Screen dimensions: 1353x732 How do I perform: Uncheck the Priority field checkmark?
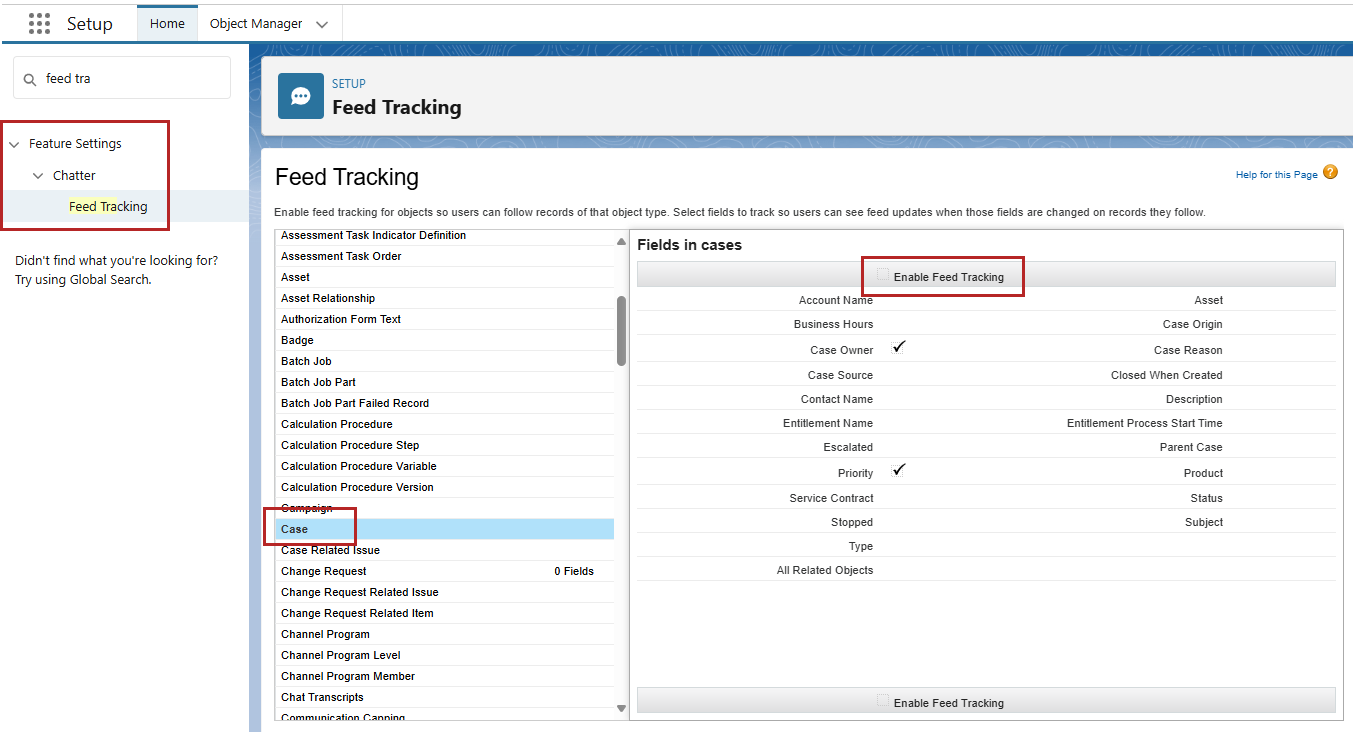tap(899, 469)
